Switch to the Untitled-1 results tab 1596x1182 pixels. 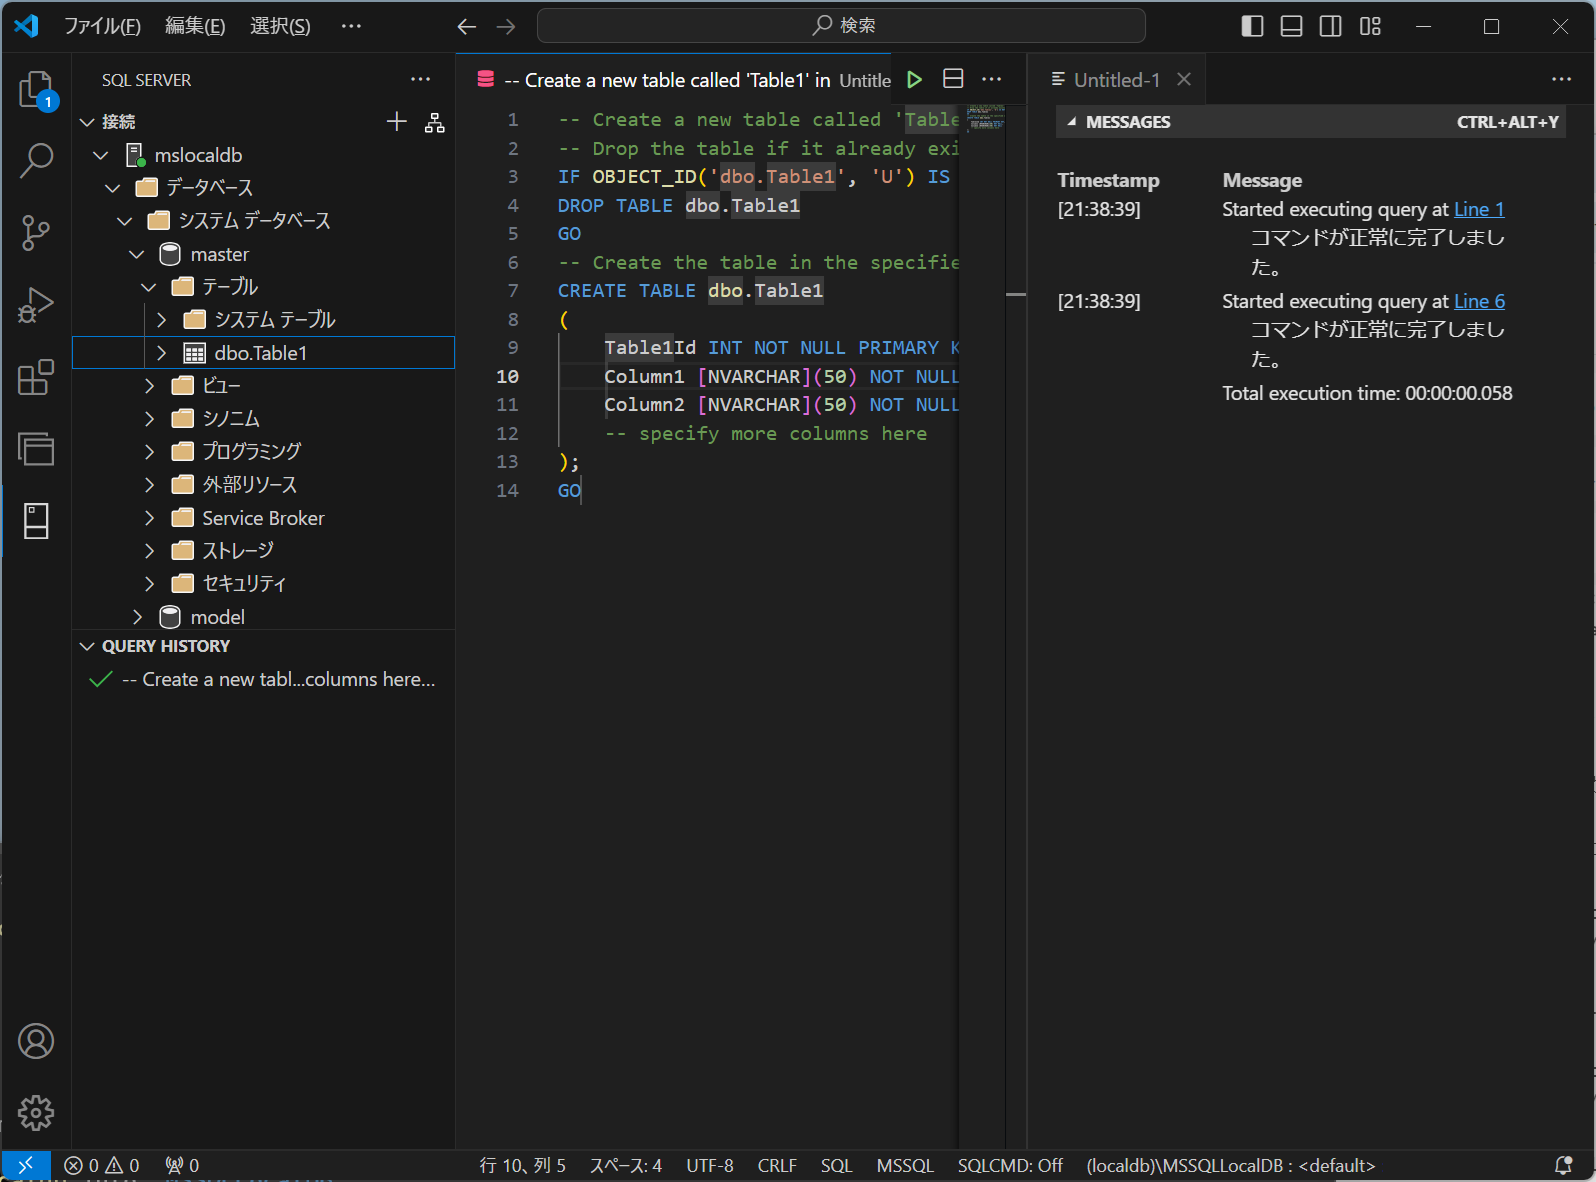[x=1116, y=80]
